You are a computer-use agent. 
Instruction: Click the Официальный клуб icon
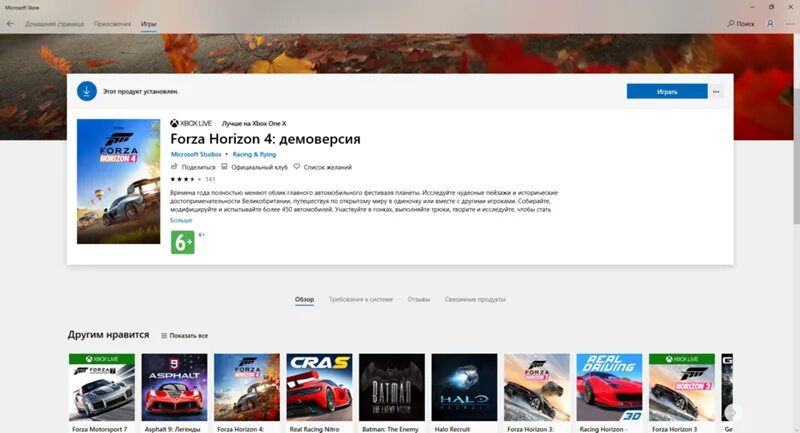point(224,167)
